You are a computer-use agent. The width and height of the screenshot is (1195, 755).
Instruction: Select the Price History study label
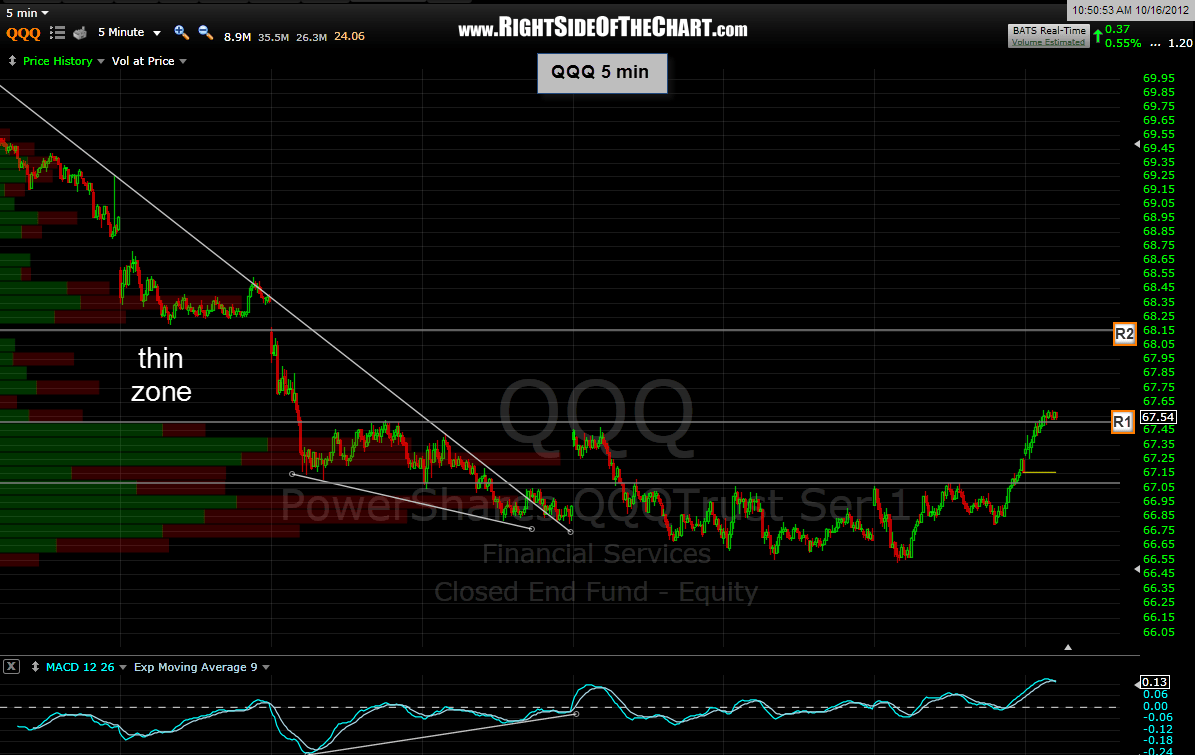click(57, 61)
